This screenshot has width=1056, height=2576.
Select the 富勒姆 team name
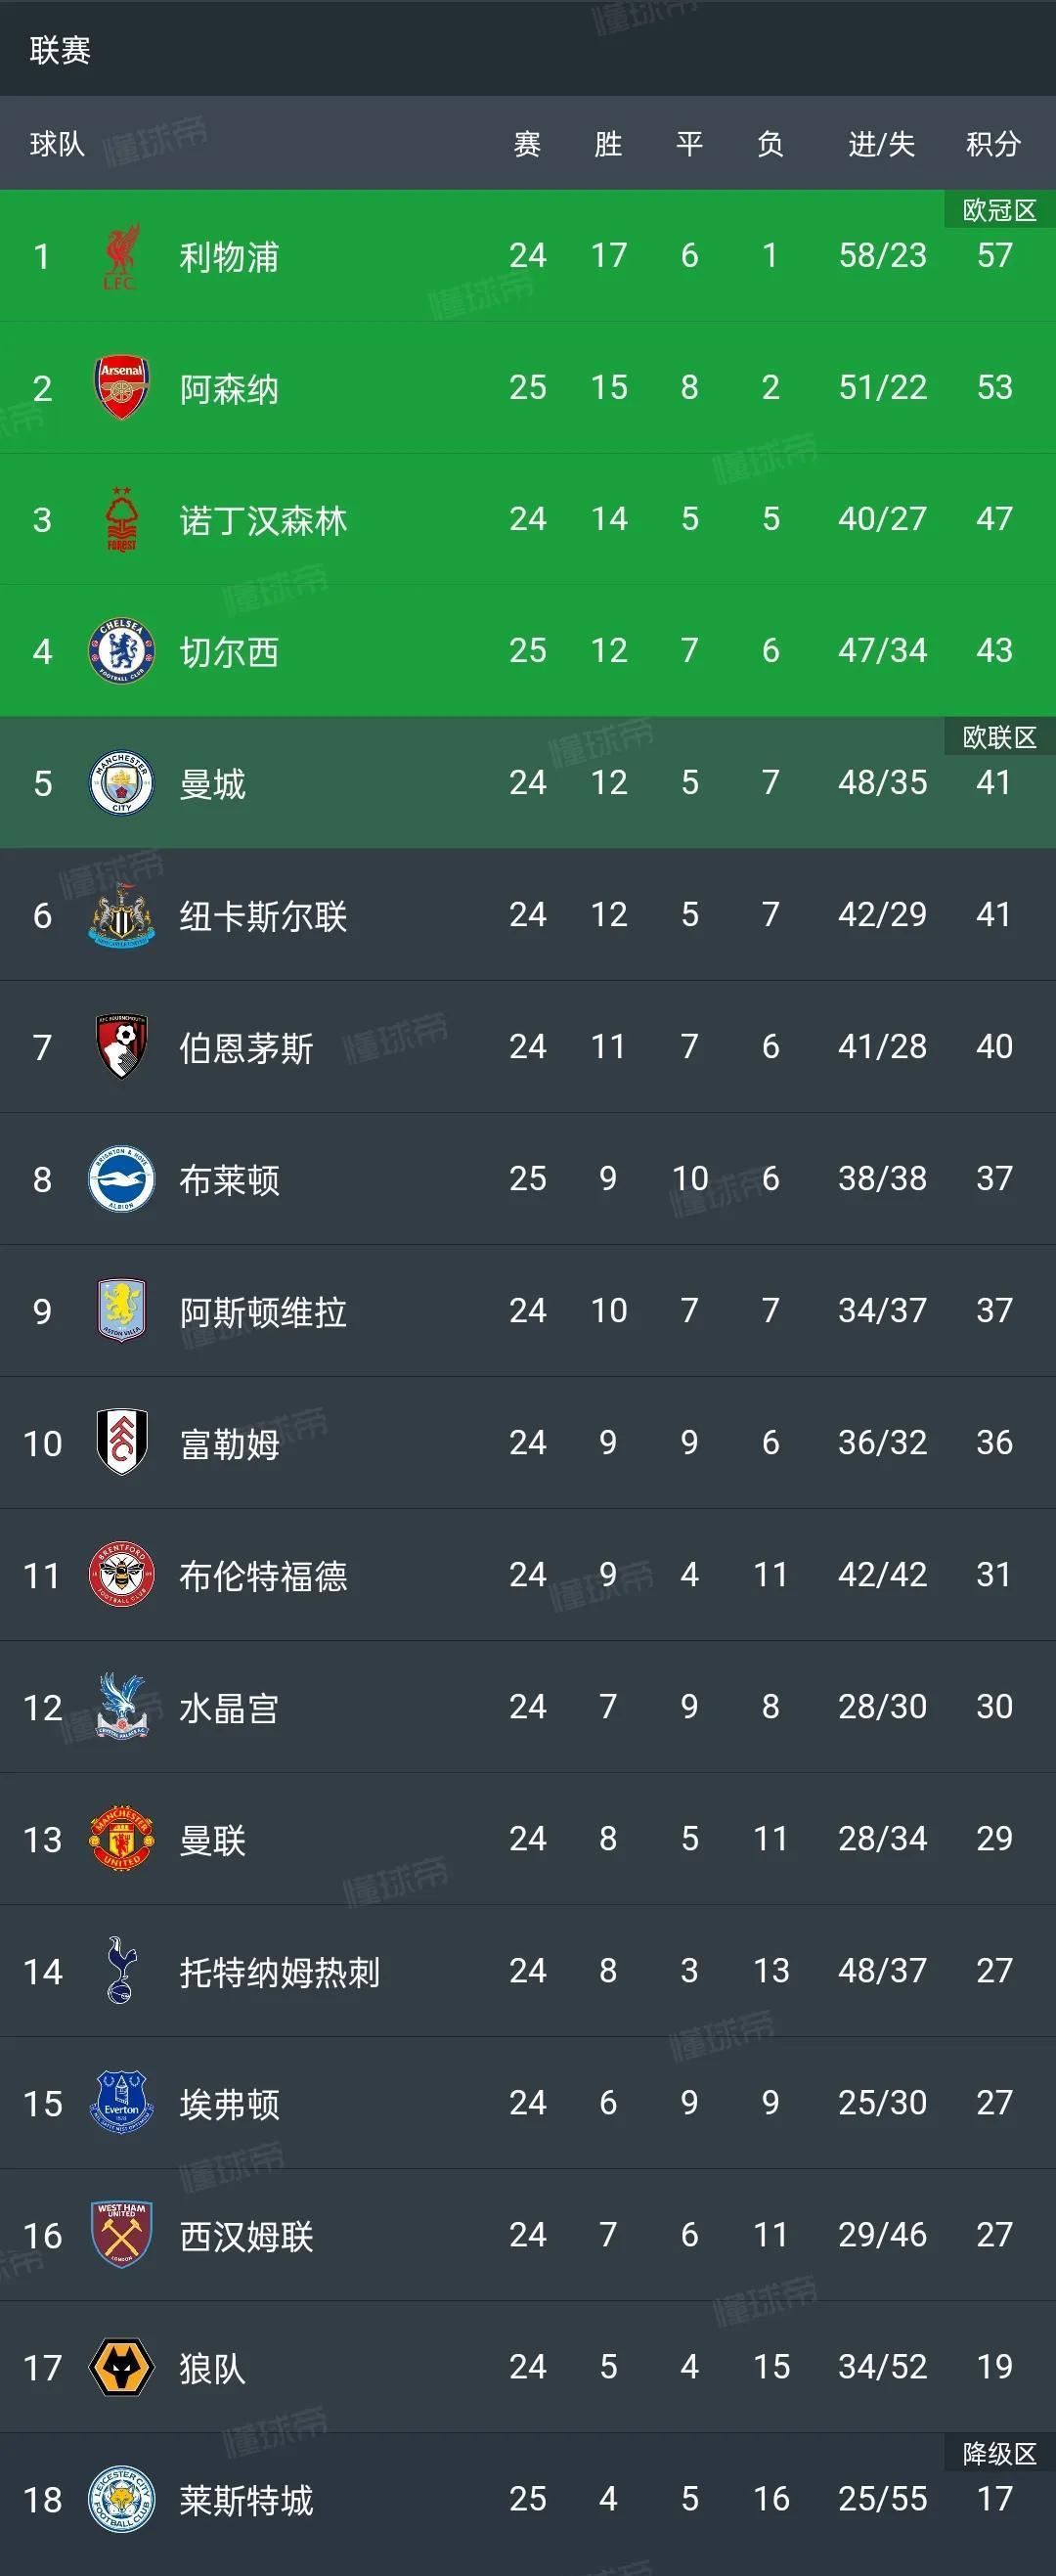(x=229, y=1443)
